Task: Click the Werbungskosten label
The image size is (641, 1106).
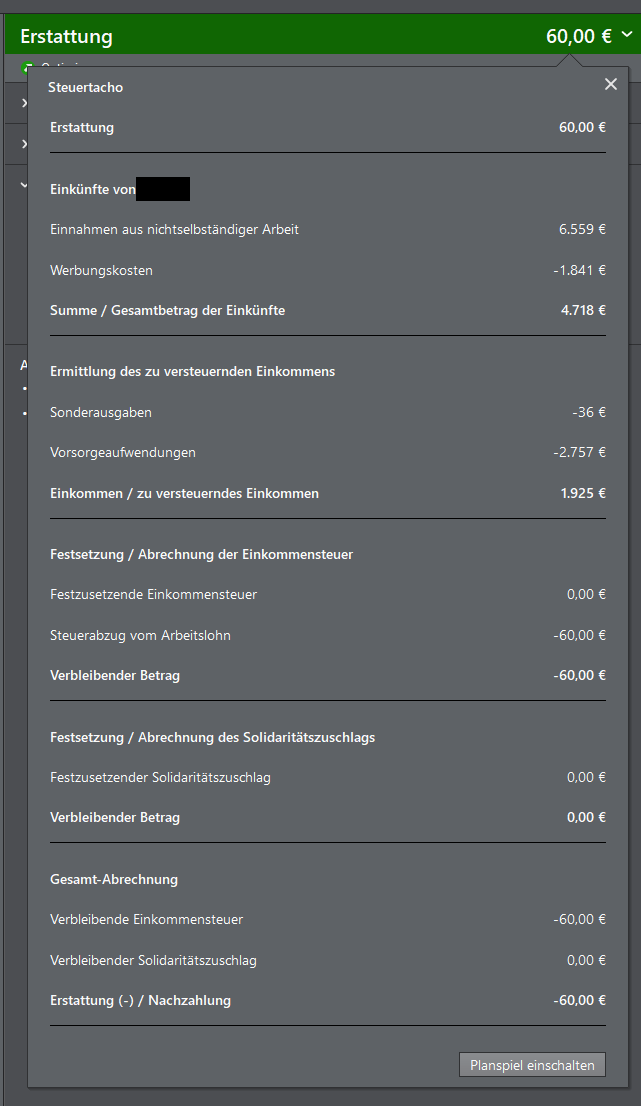Action: [x=101, y=270]
